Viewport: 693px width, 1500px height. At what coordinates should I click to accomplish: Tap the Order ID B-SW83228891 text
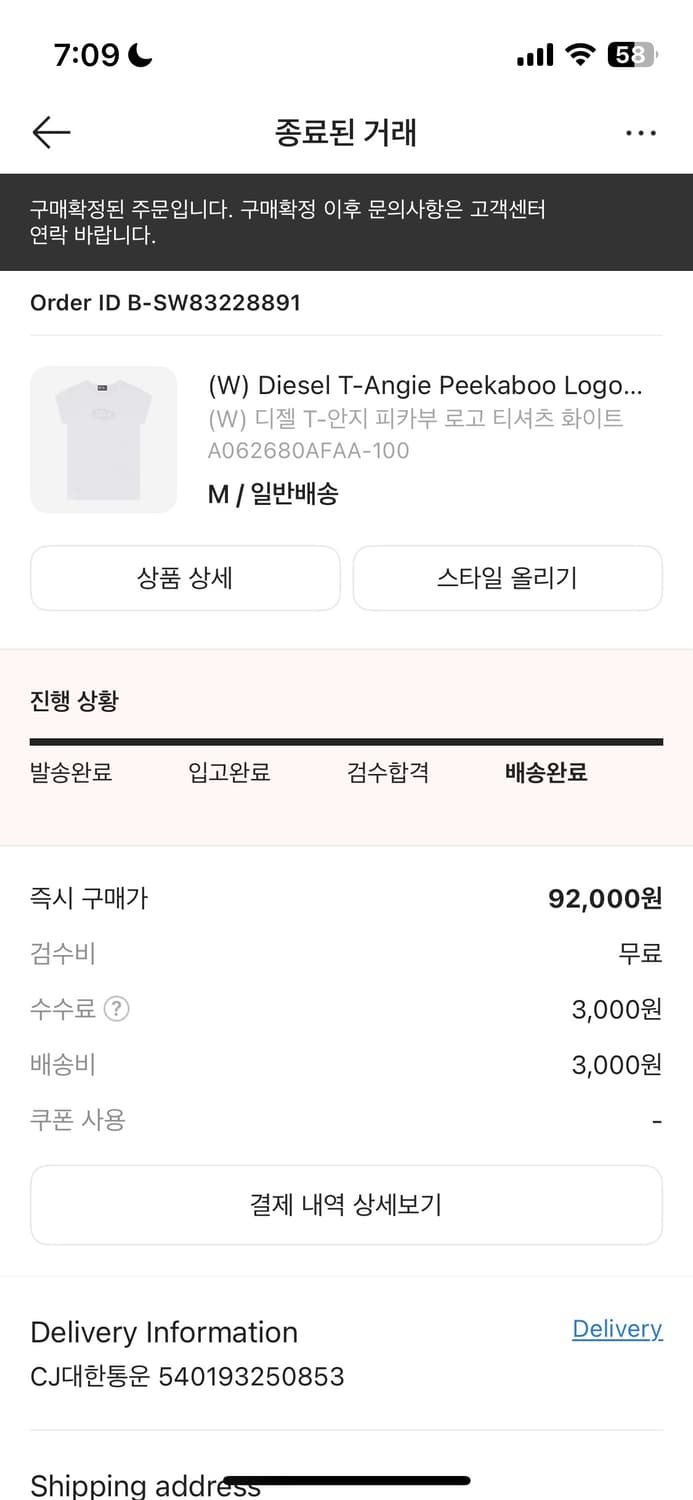click(165, 302)
